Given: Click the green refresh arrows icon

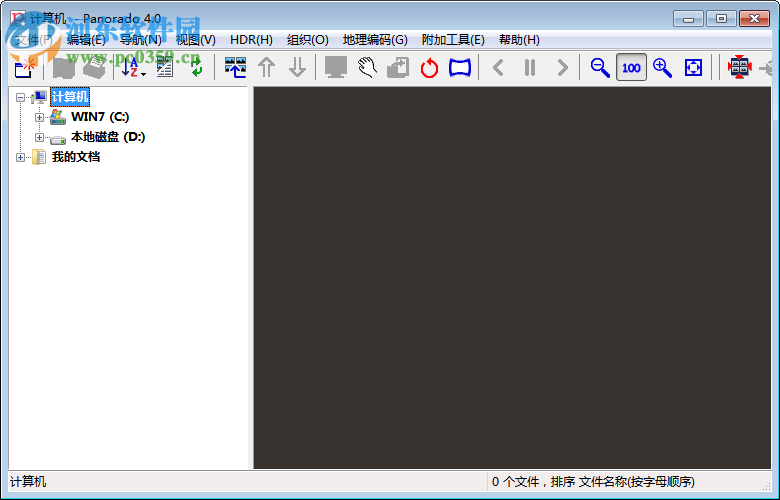Looking at the screenshot, I should 196,68.
